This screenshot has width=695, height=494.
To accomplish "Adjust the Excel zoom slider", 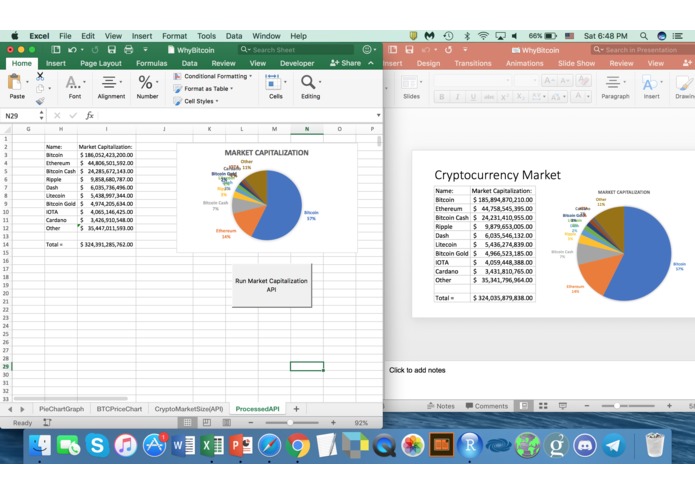I will click(x=290, y=423).
